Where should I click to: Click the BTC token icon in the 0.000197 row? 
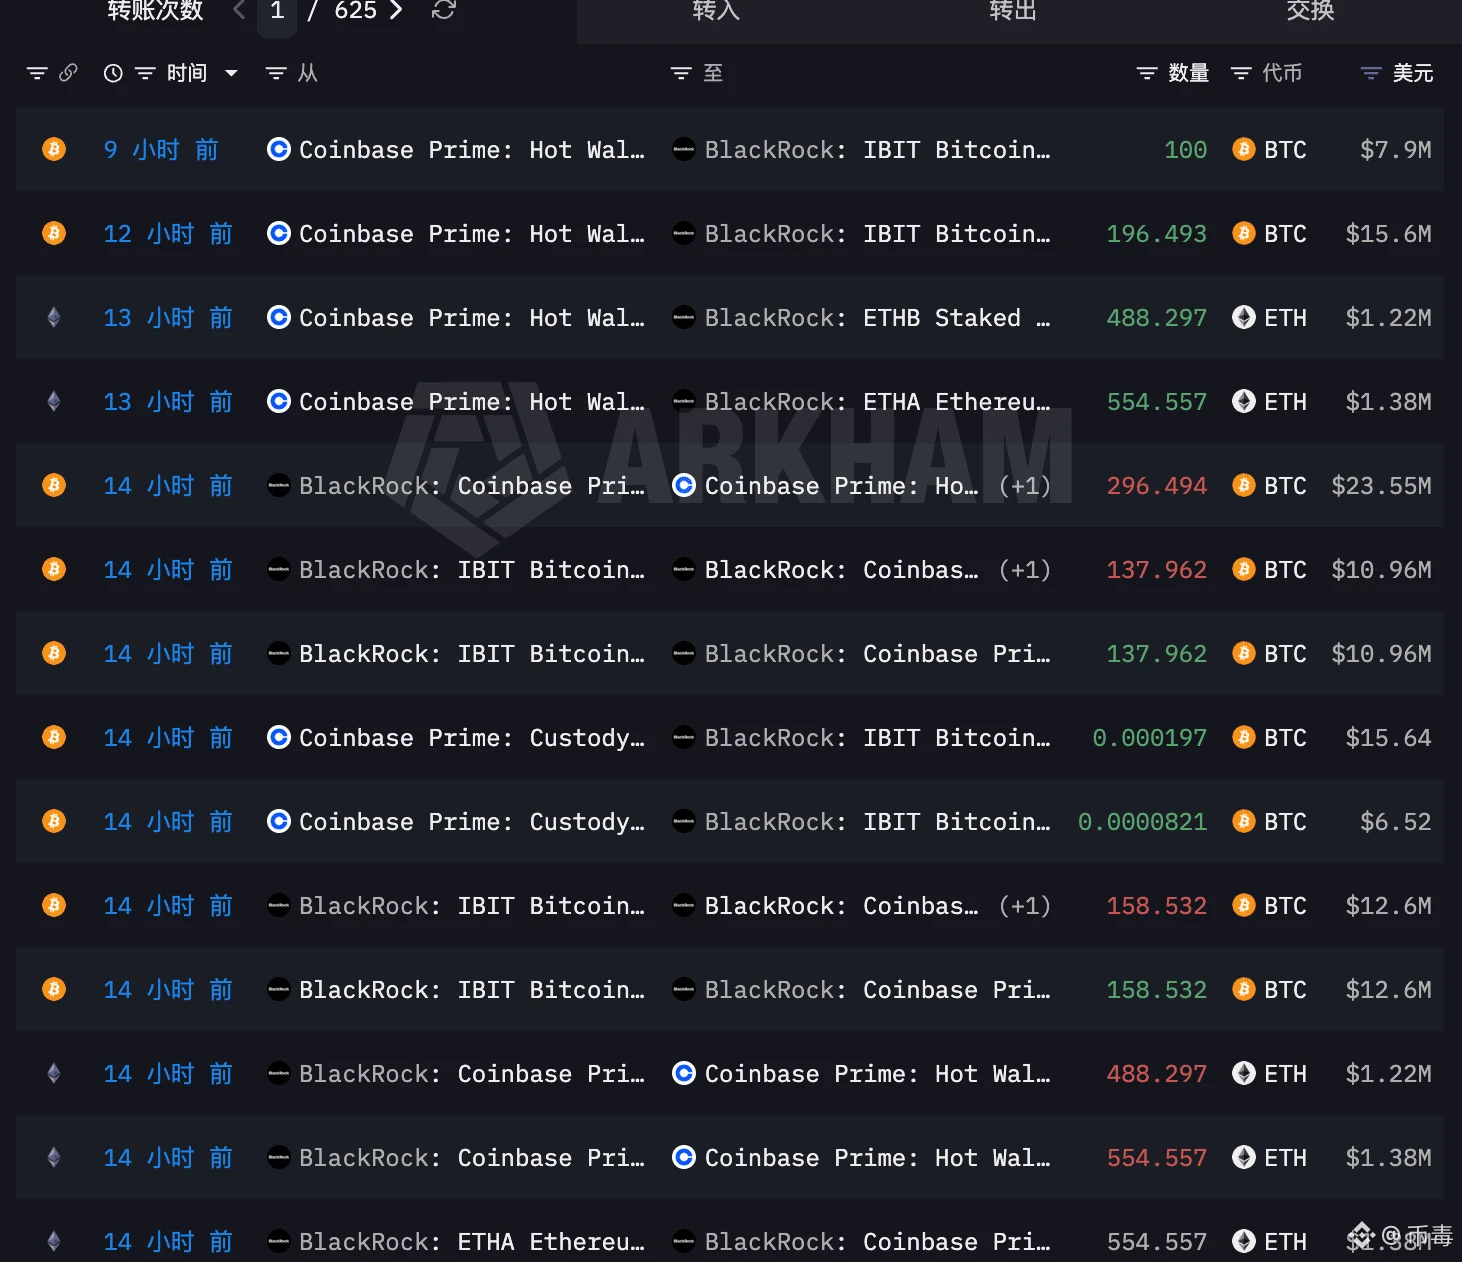pyautogui.click(x=1244, y=737)
